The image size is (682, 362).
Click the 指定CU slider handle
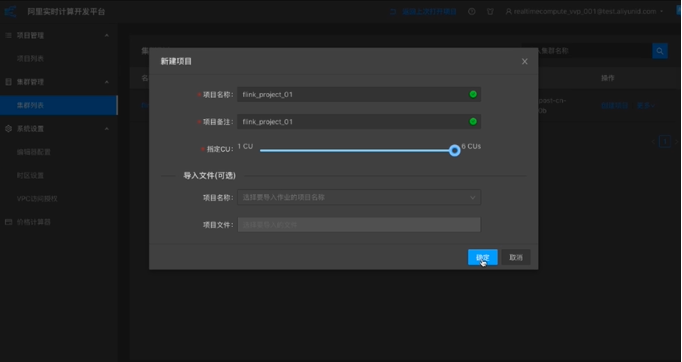coord(455,151)
